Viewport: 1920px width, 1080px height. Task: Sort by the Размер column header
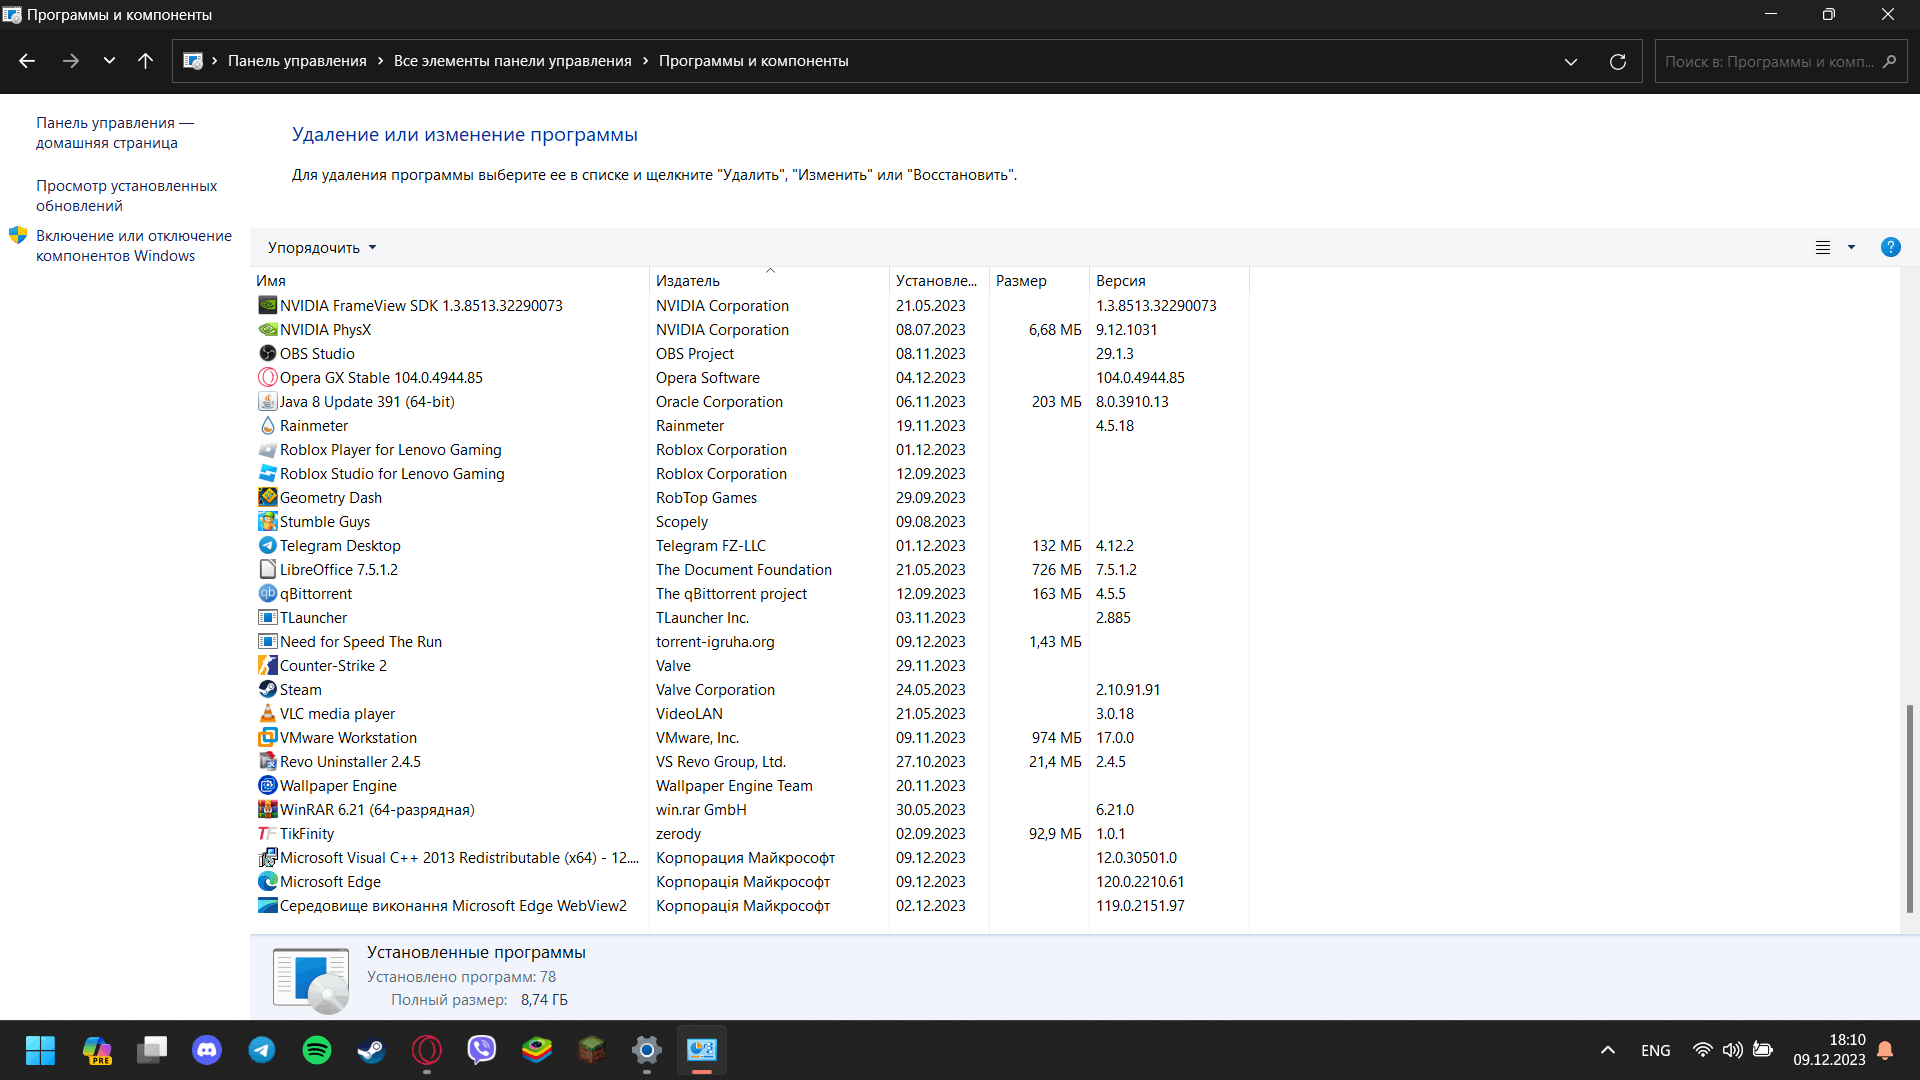point(1039,281)
